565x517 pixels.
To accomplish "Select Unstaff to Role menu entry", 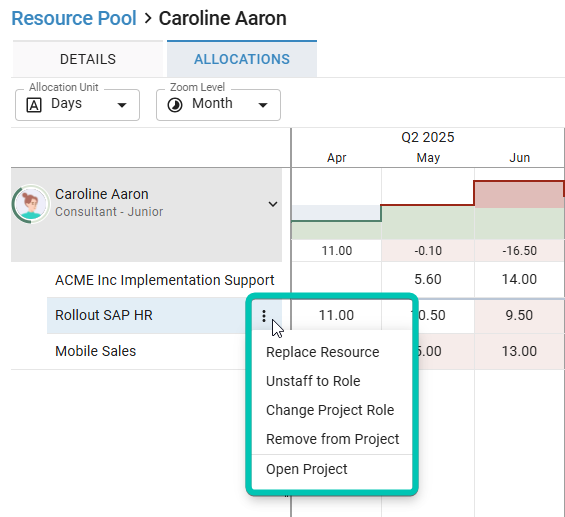I will (313, 381).
